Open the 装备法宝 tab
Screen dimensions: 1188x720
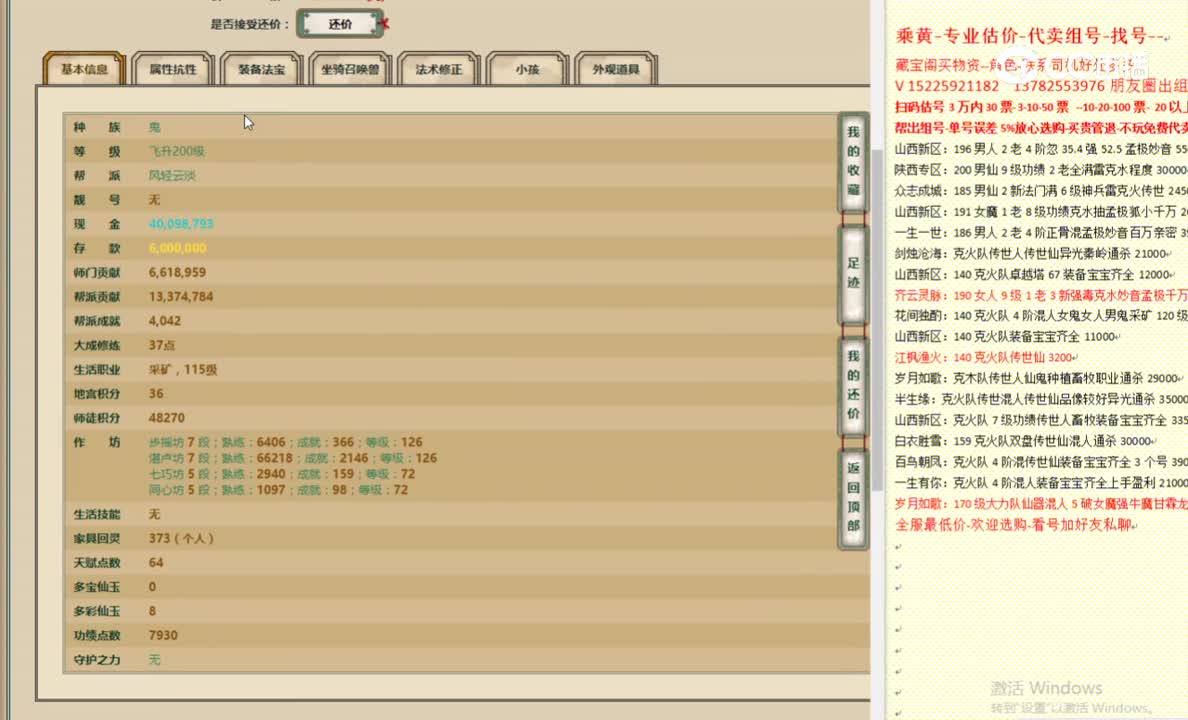[x=261, y=69]
